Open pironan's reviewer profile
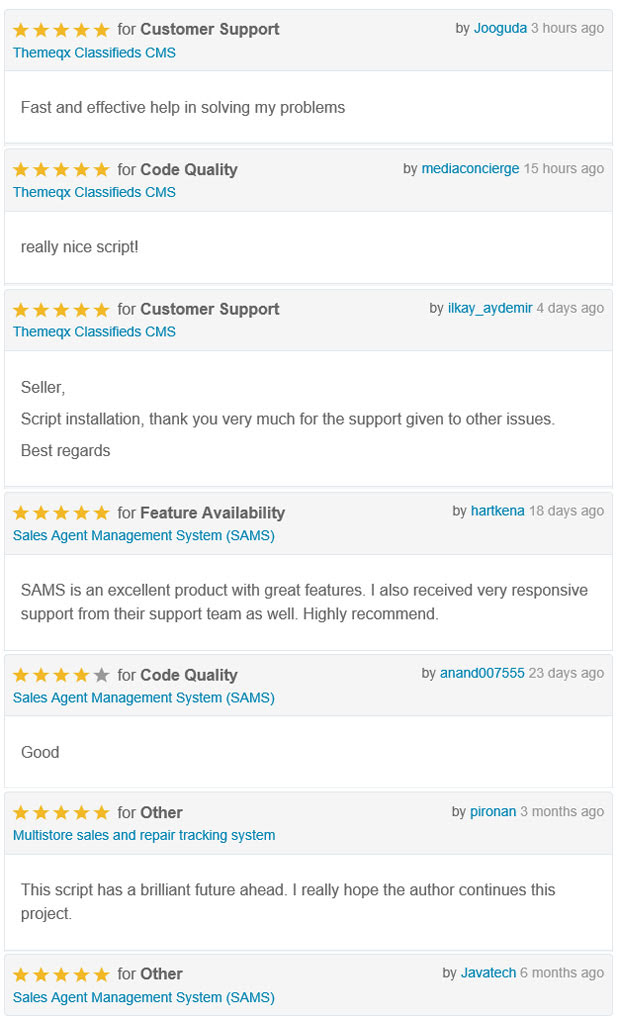The image size is (617, 1020). click(493, 811)
